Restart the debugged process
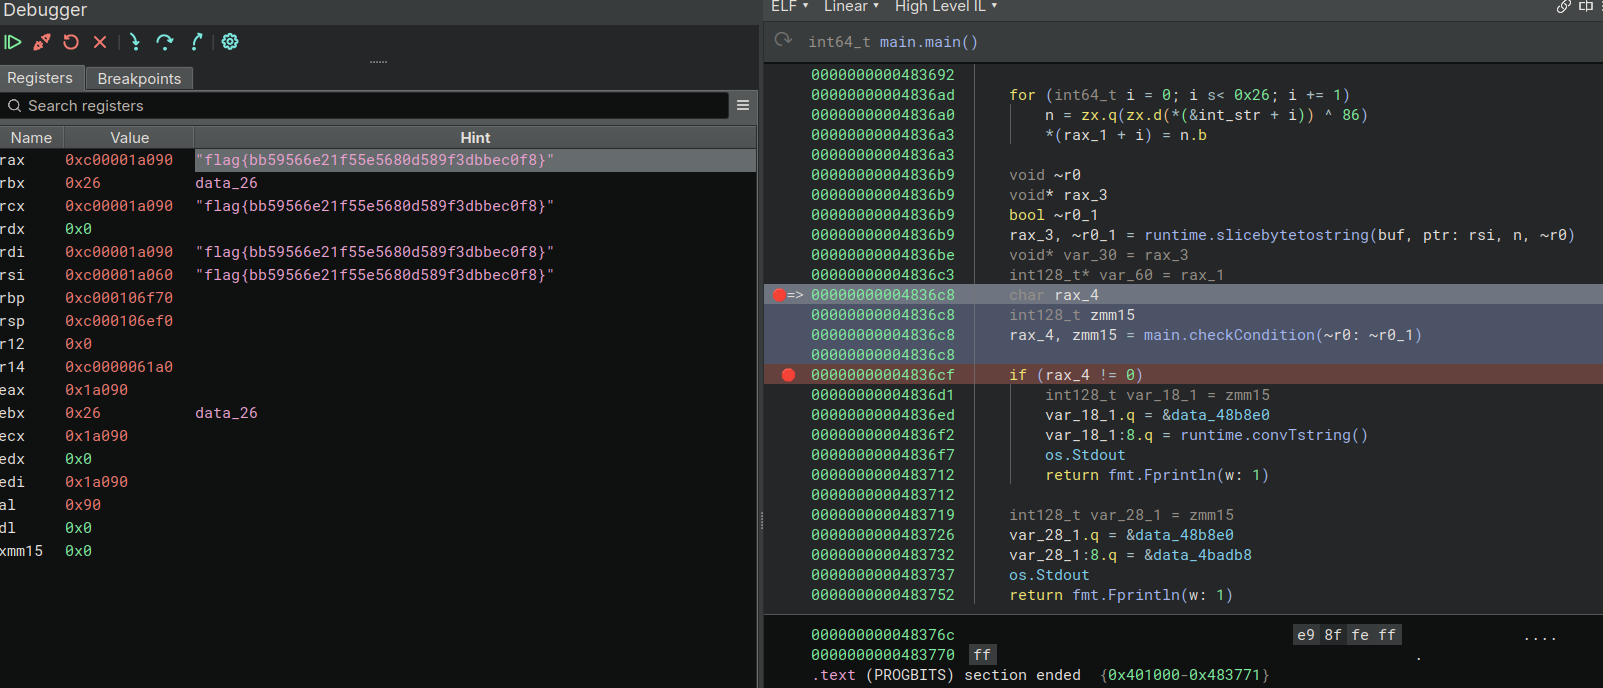 71,42
